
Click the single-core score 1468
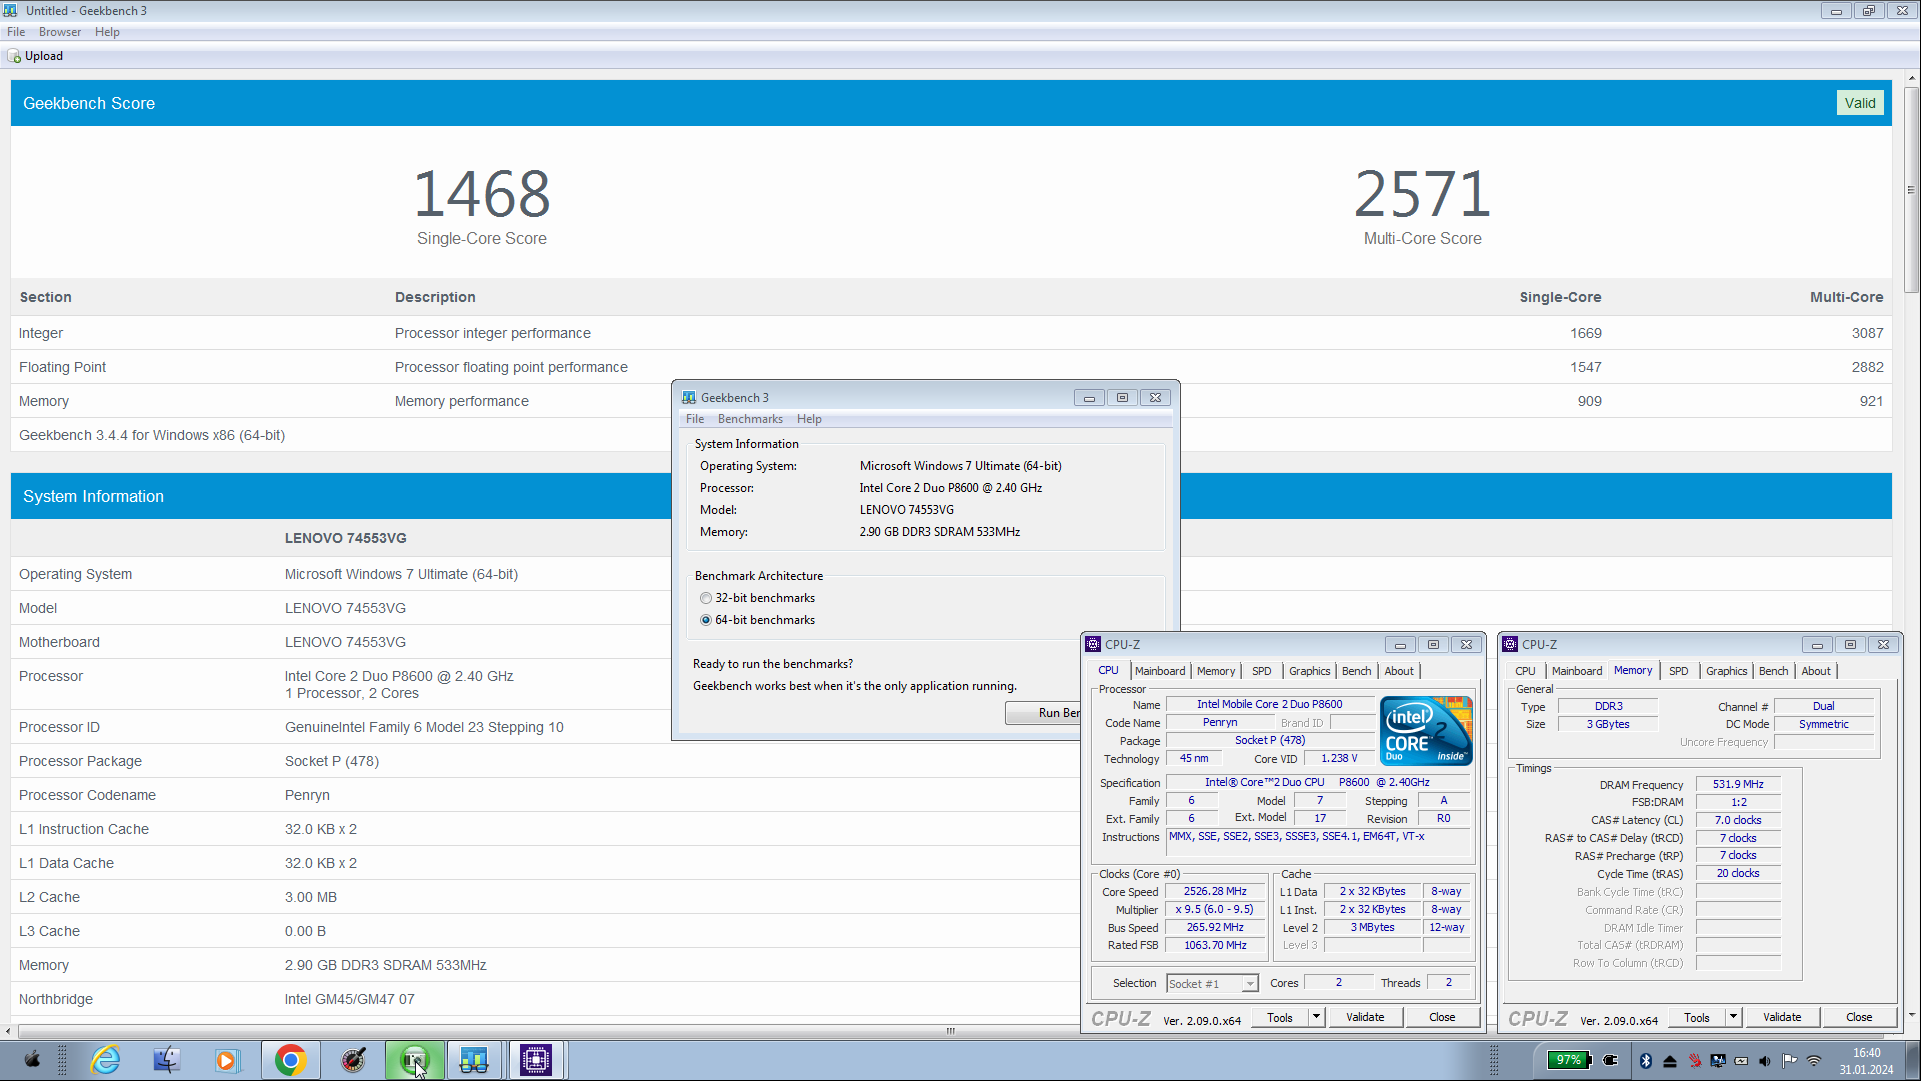click(x=482, y=194)
